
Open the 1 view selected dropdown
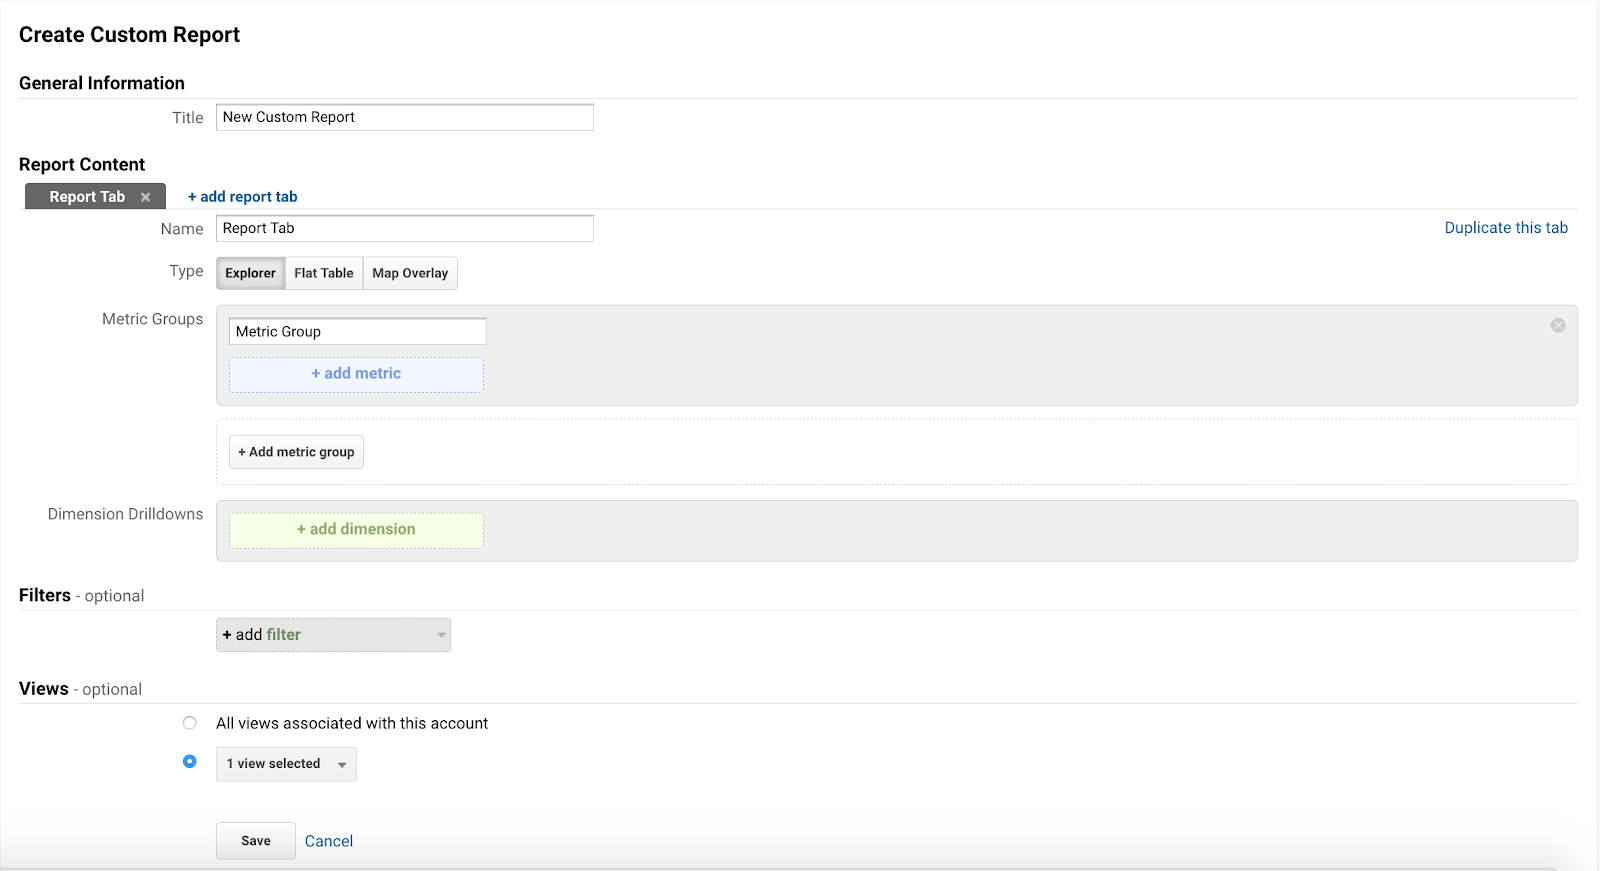coord(286,764)
